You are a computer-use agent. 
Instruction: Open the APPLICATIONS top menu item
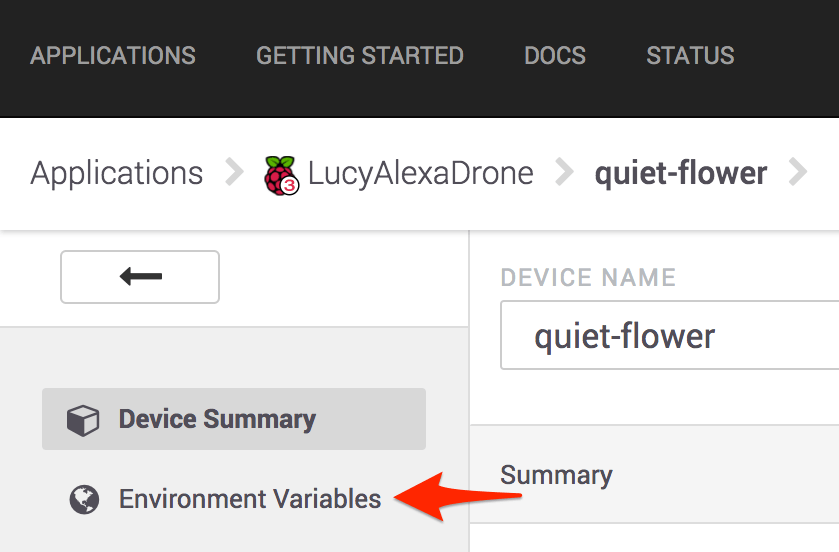click(x=113, y=56)
